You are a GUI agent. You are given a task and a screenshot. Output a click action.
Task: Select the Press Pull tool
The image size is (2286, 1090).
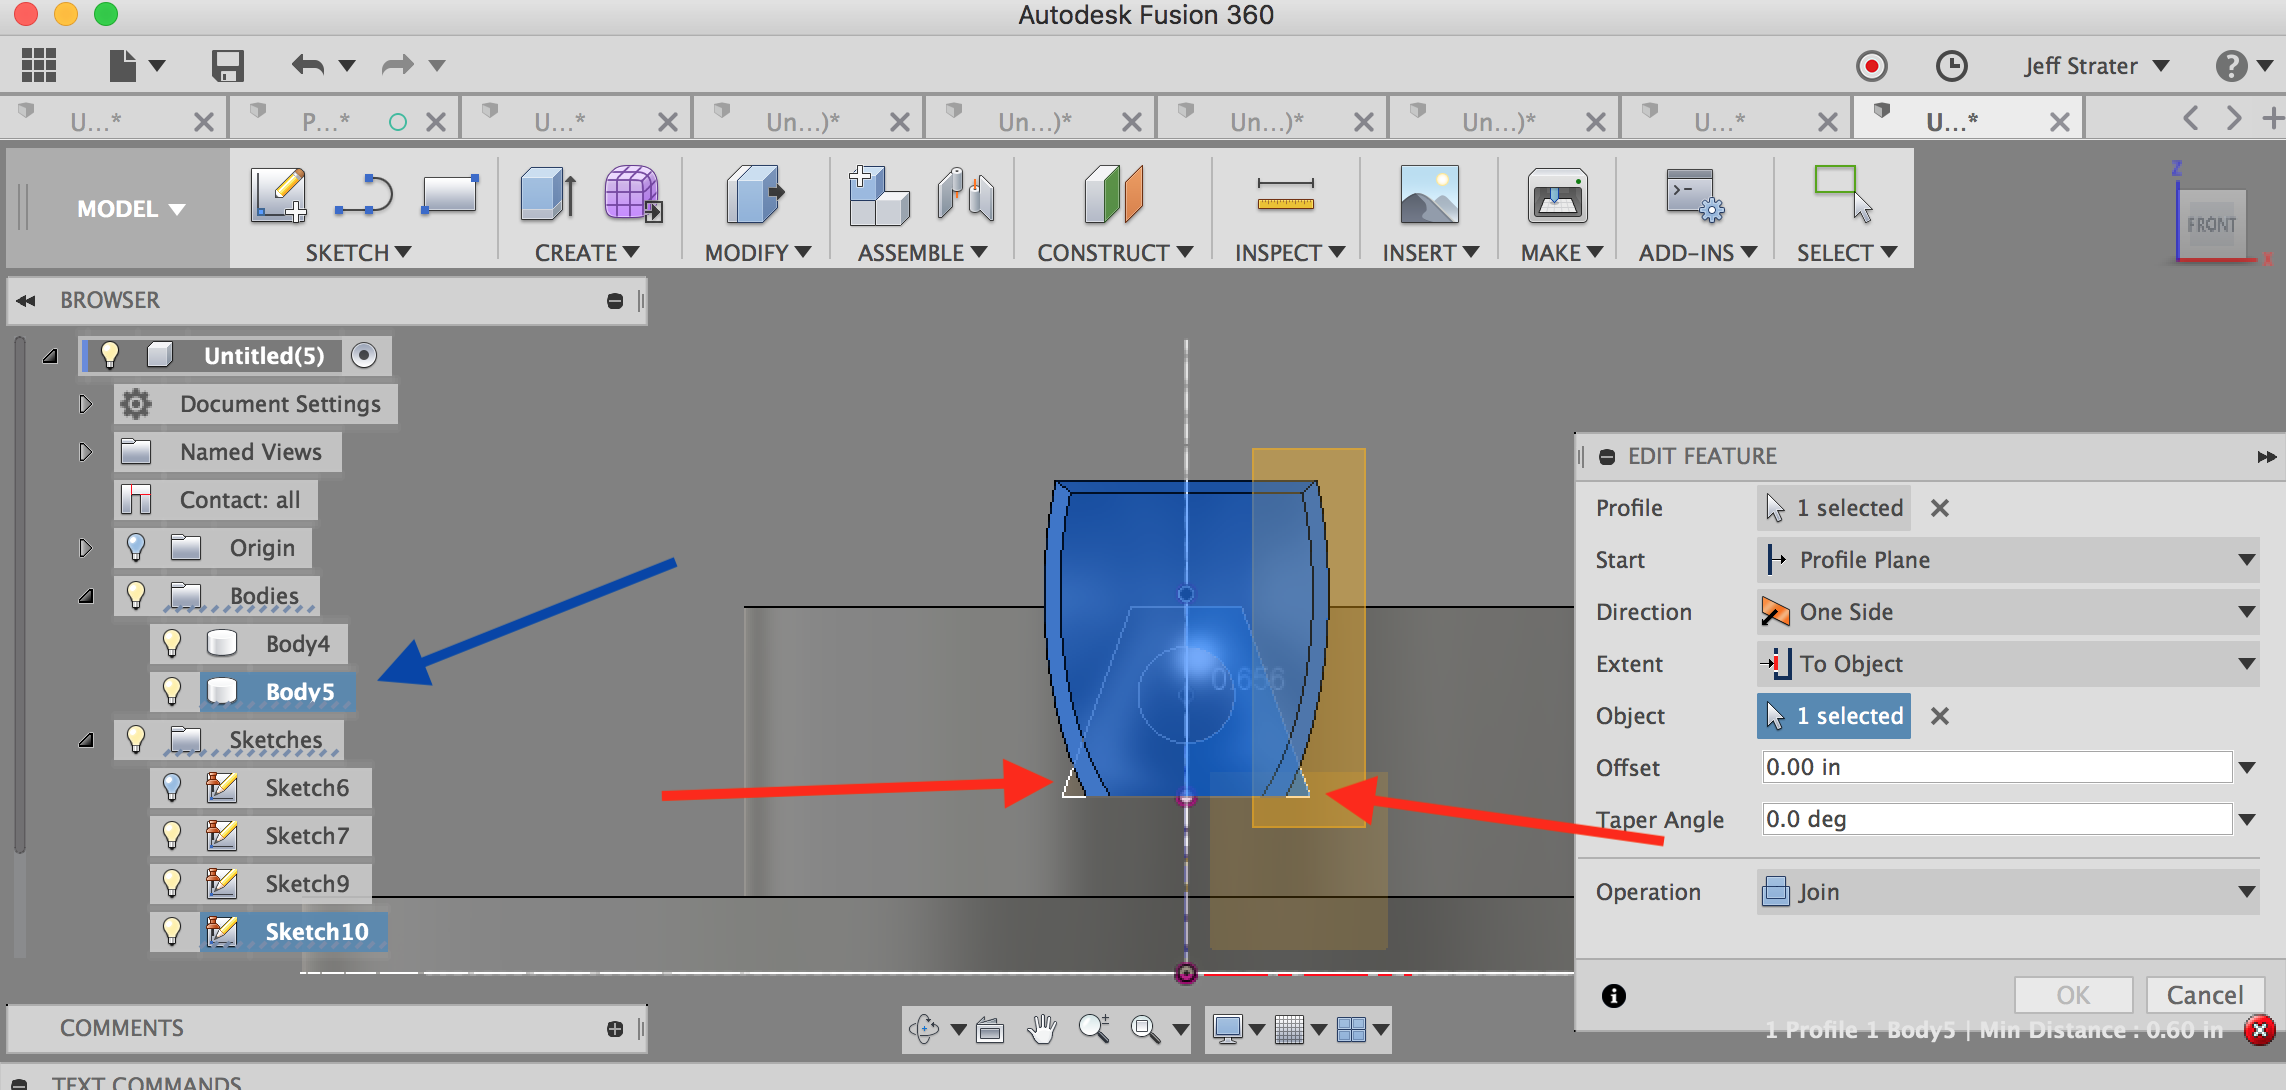[x=756, y=194]
